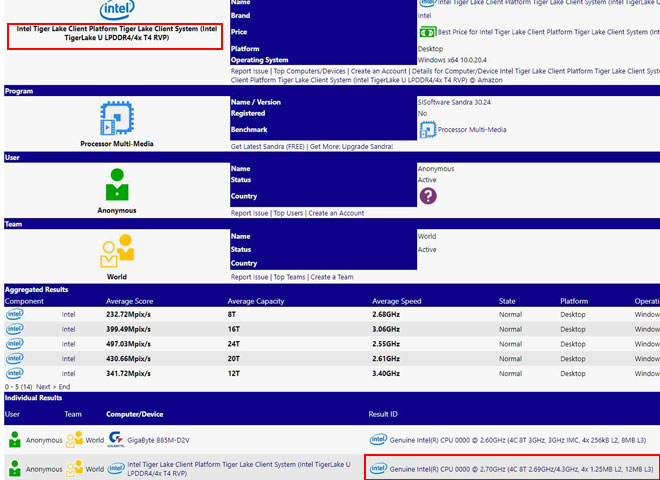Click the Average Speed column header
This screenshot has height=480, width=660.
tap(397, 301)
